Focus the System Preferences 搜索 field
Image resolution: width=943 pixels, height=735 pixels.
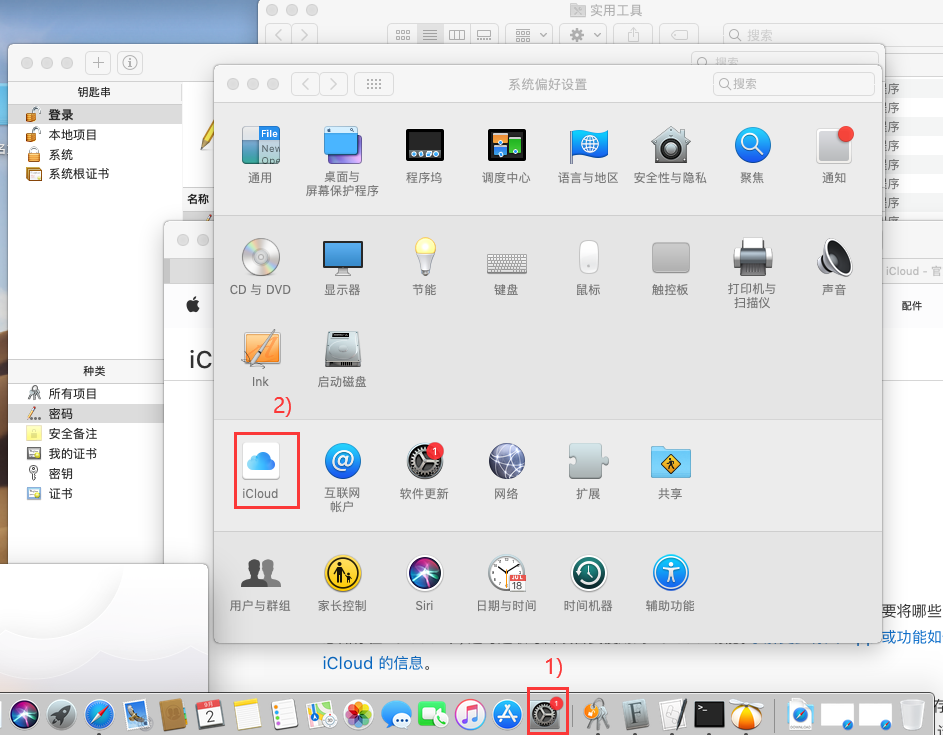[793, 84]
